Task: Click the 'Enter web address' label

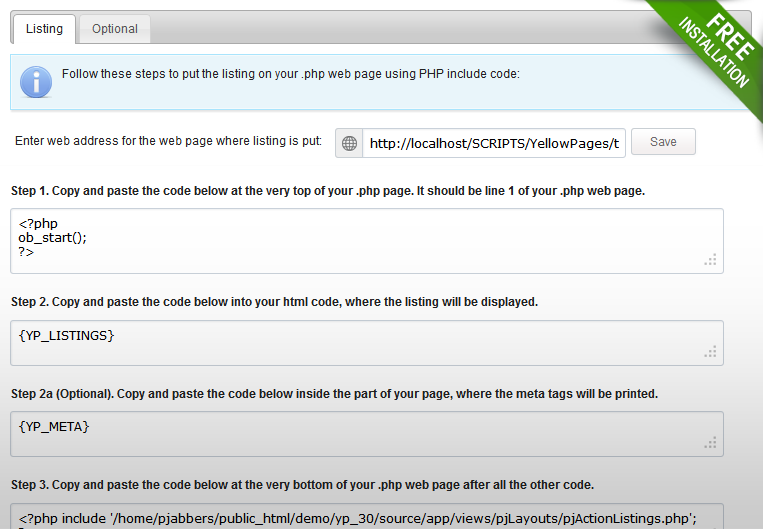Action: 168,141
